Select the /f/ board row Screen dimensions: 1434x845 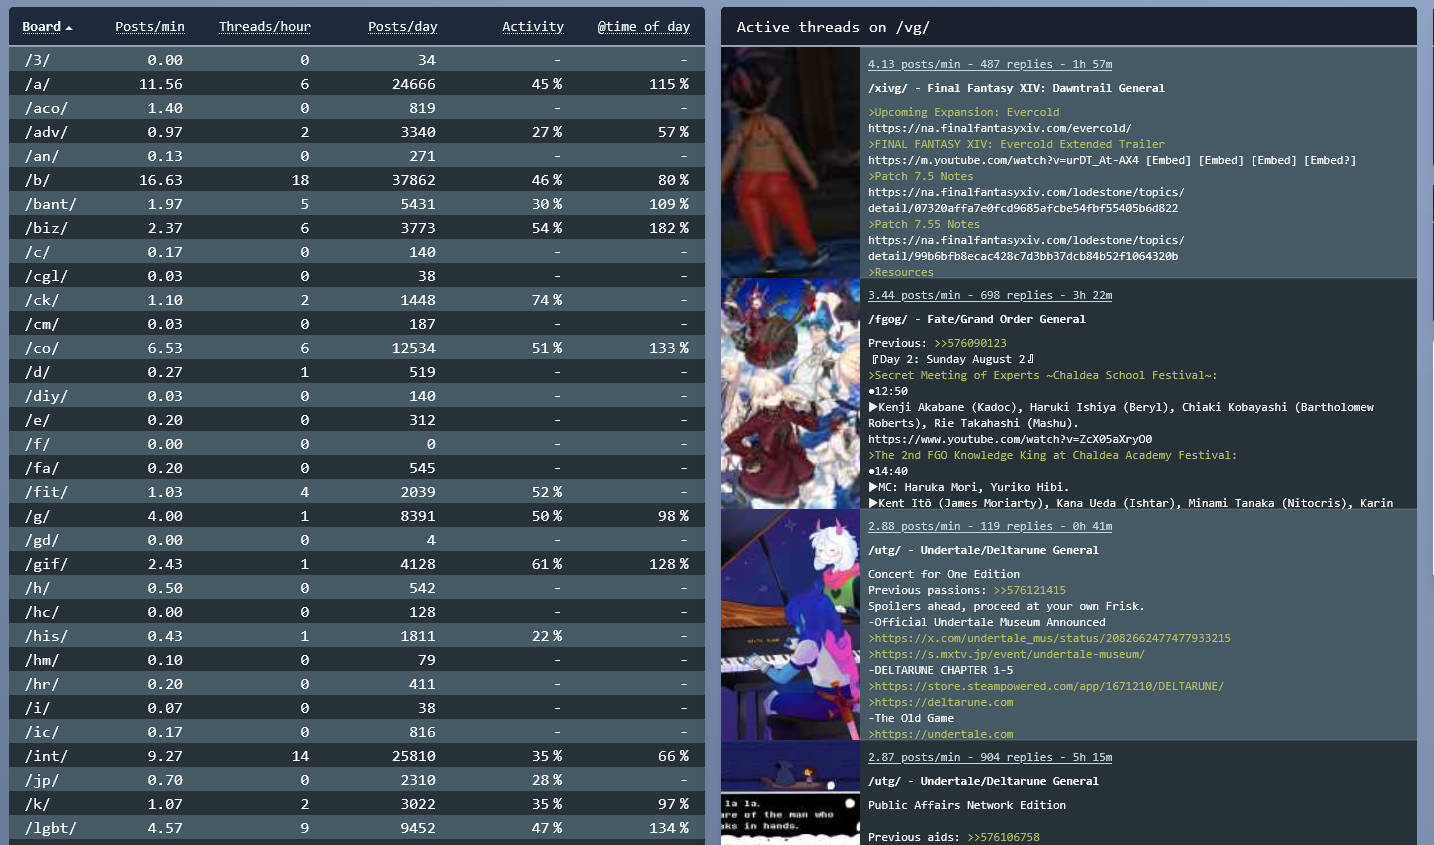tap(357, 444)
